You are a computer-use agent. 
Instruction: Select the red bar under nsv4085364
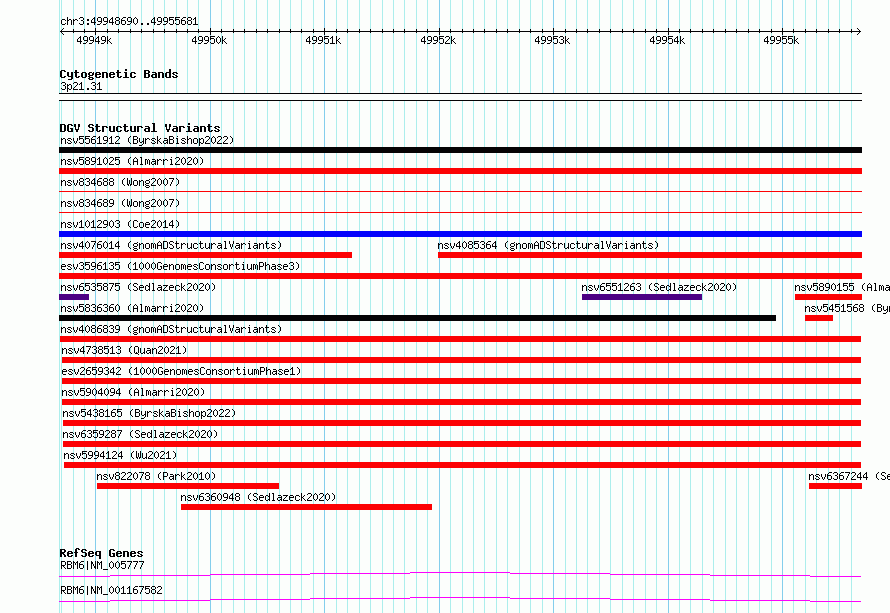650,255
